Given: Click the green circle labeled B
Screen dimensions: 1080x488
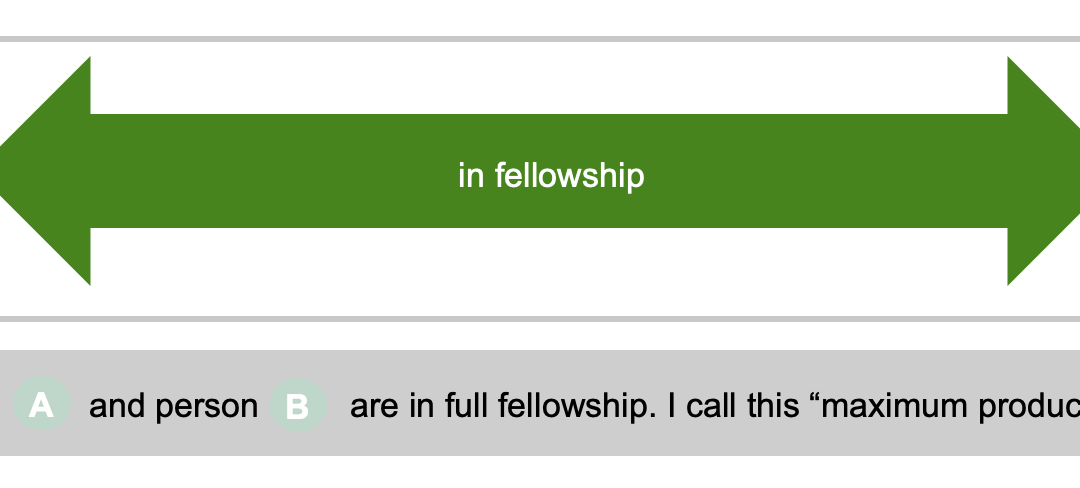Looking at the screenshot, I should coord(298,405).
